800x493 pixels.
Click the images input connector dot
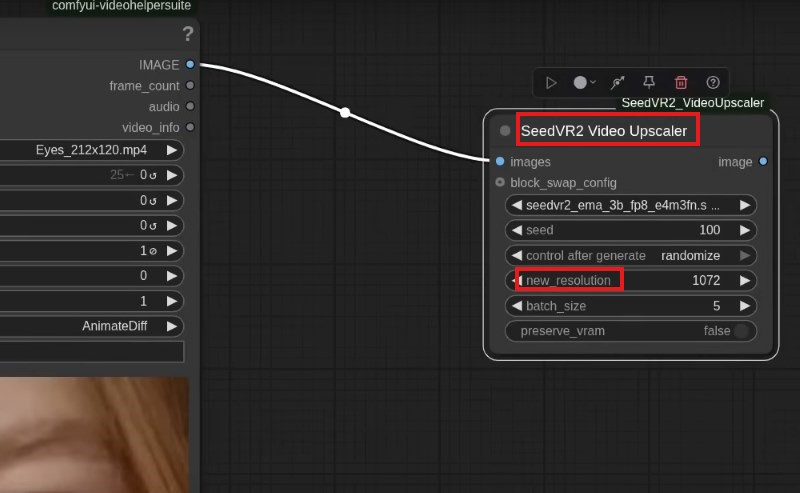pos(500,161)
